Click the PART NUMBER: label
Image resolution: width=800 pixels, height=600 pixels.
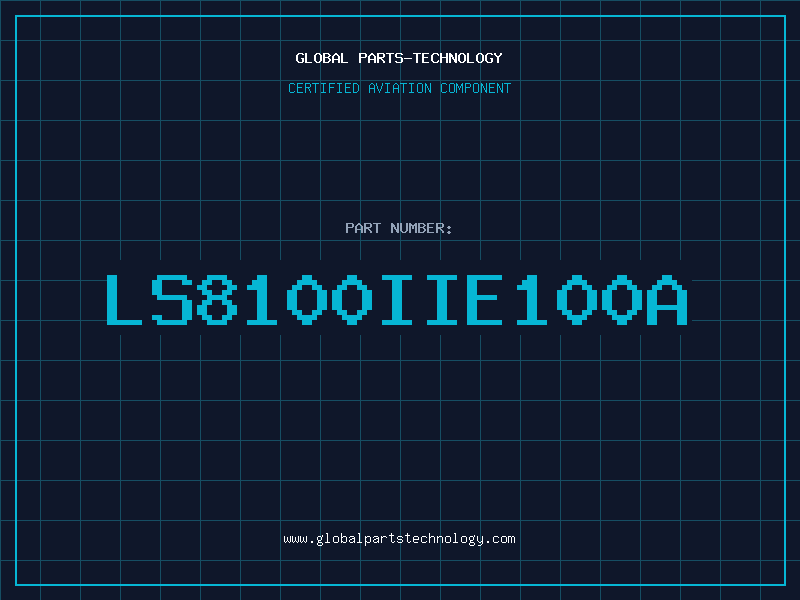pos(399,228)
